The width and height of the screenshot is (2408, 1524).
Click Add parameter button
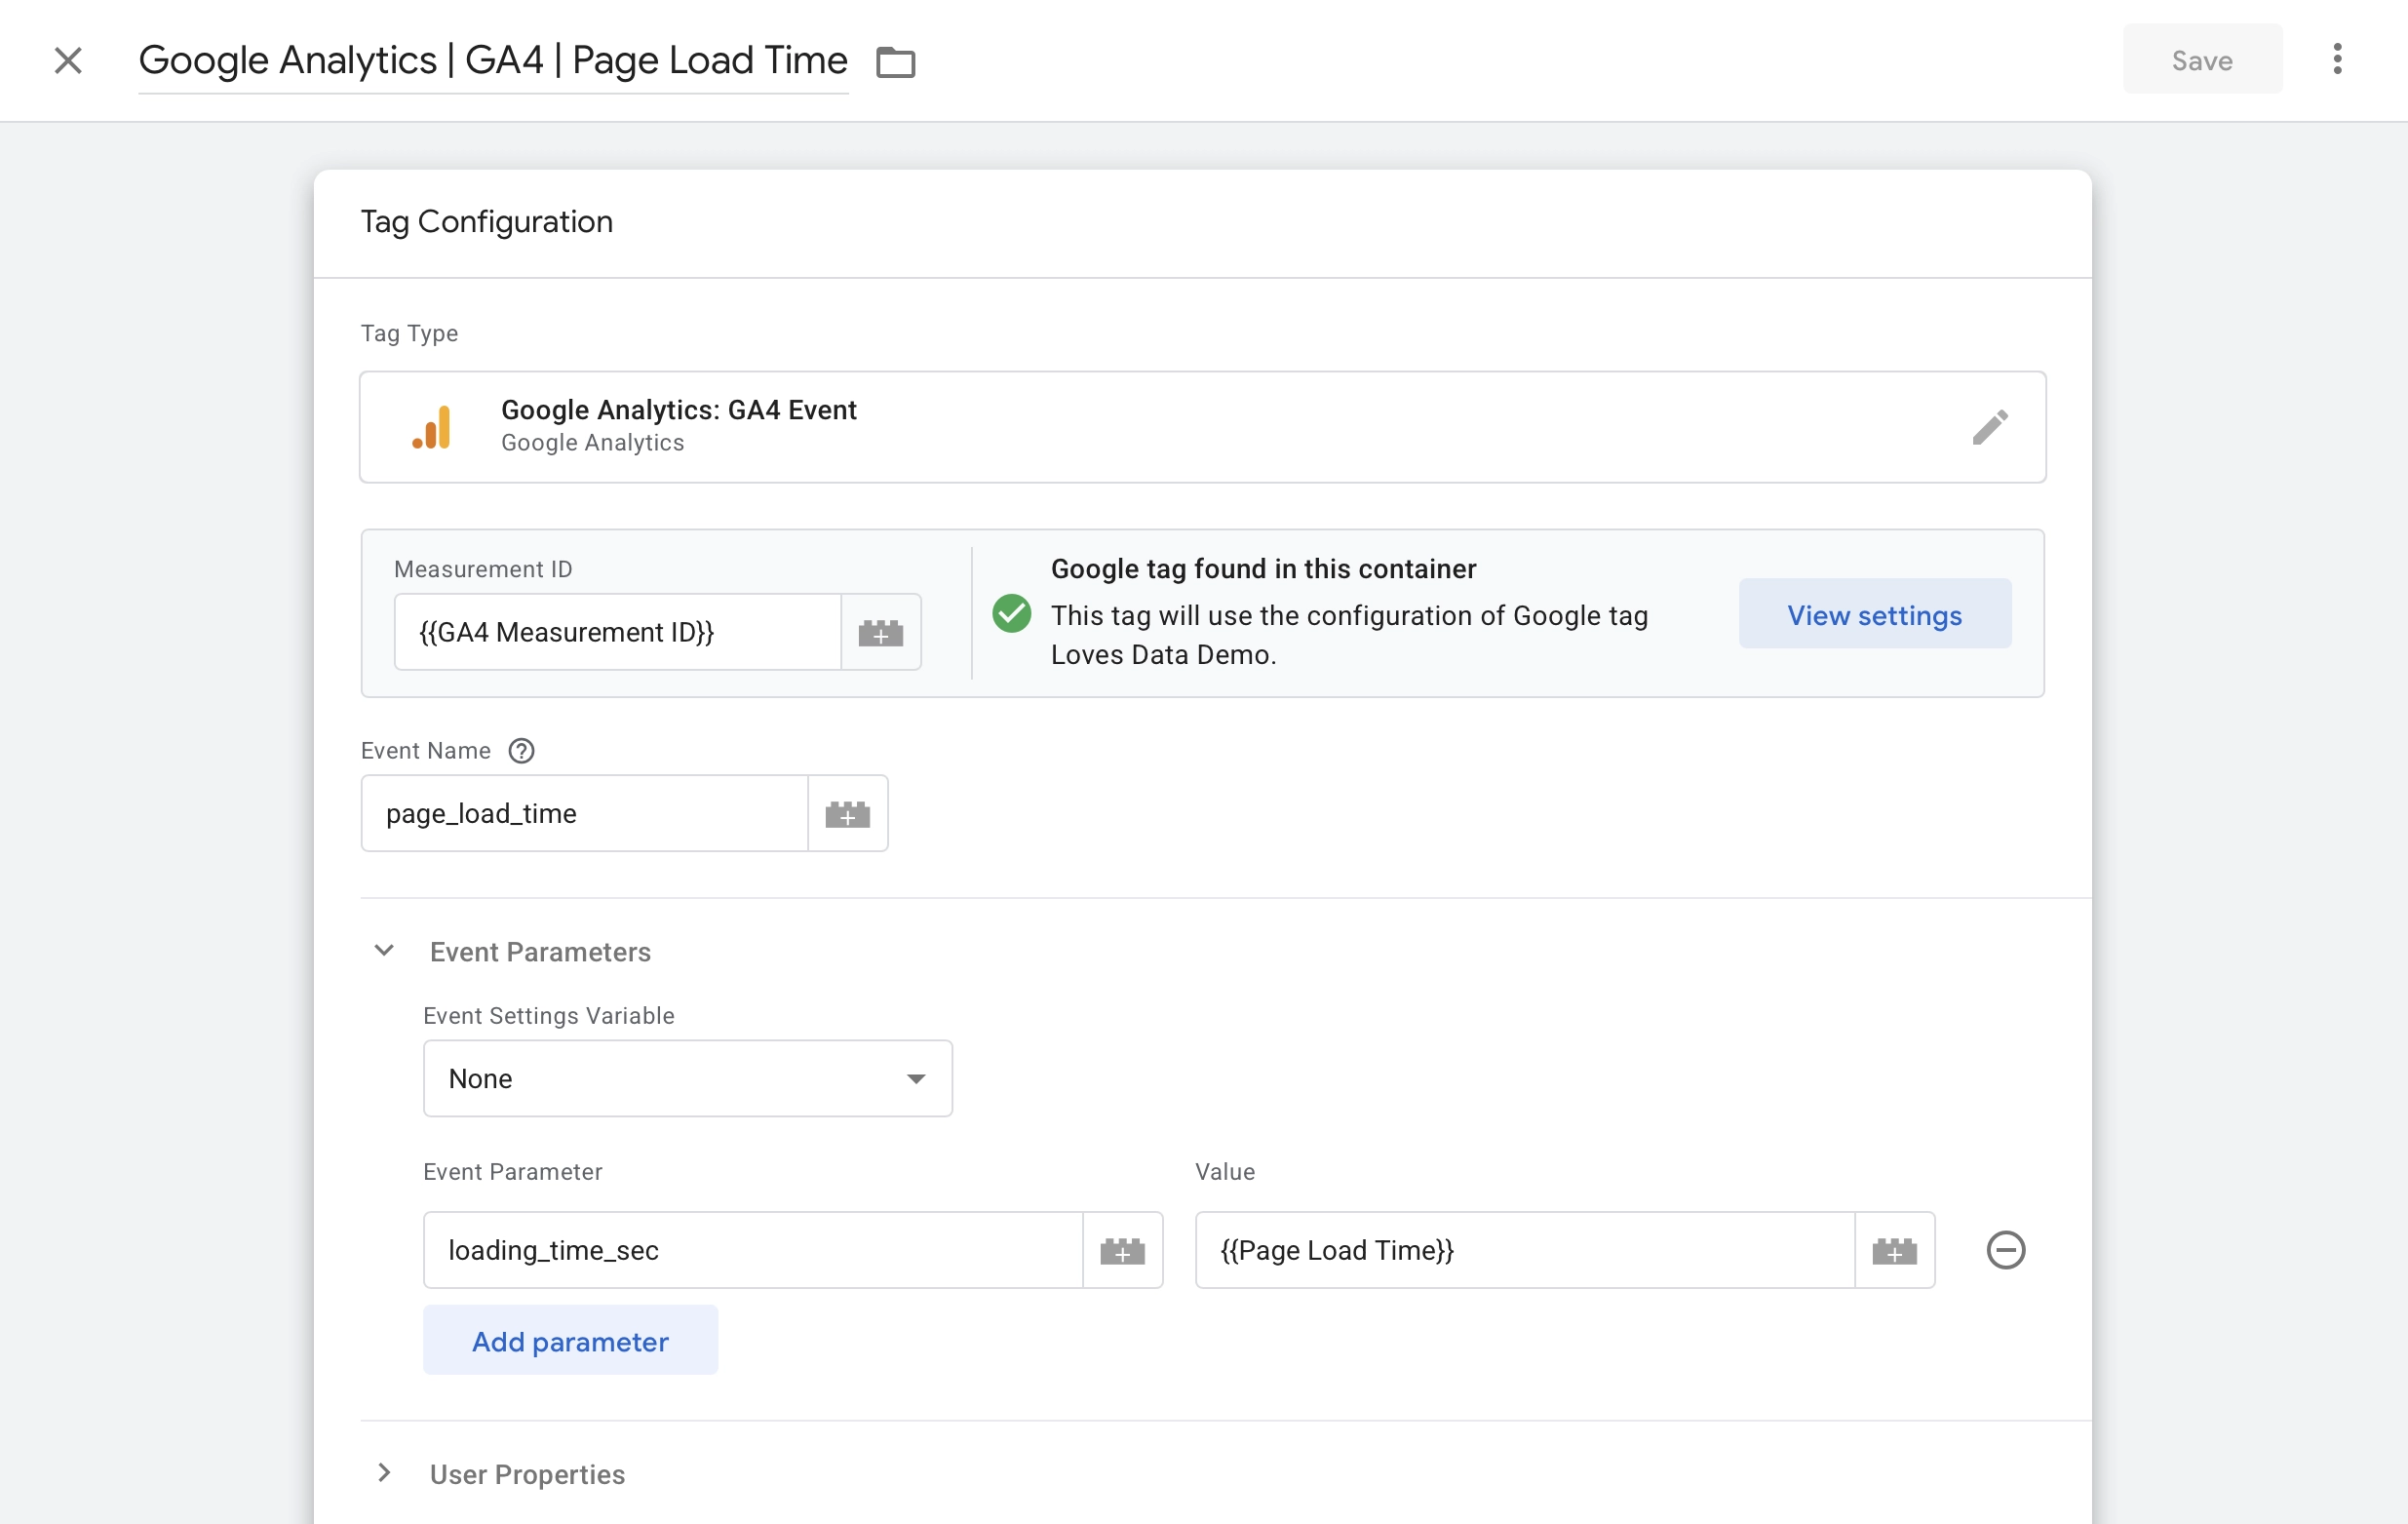click(570, 1340)
